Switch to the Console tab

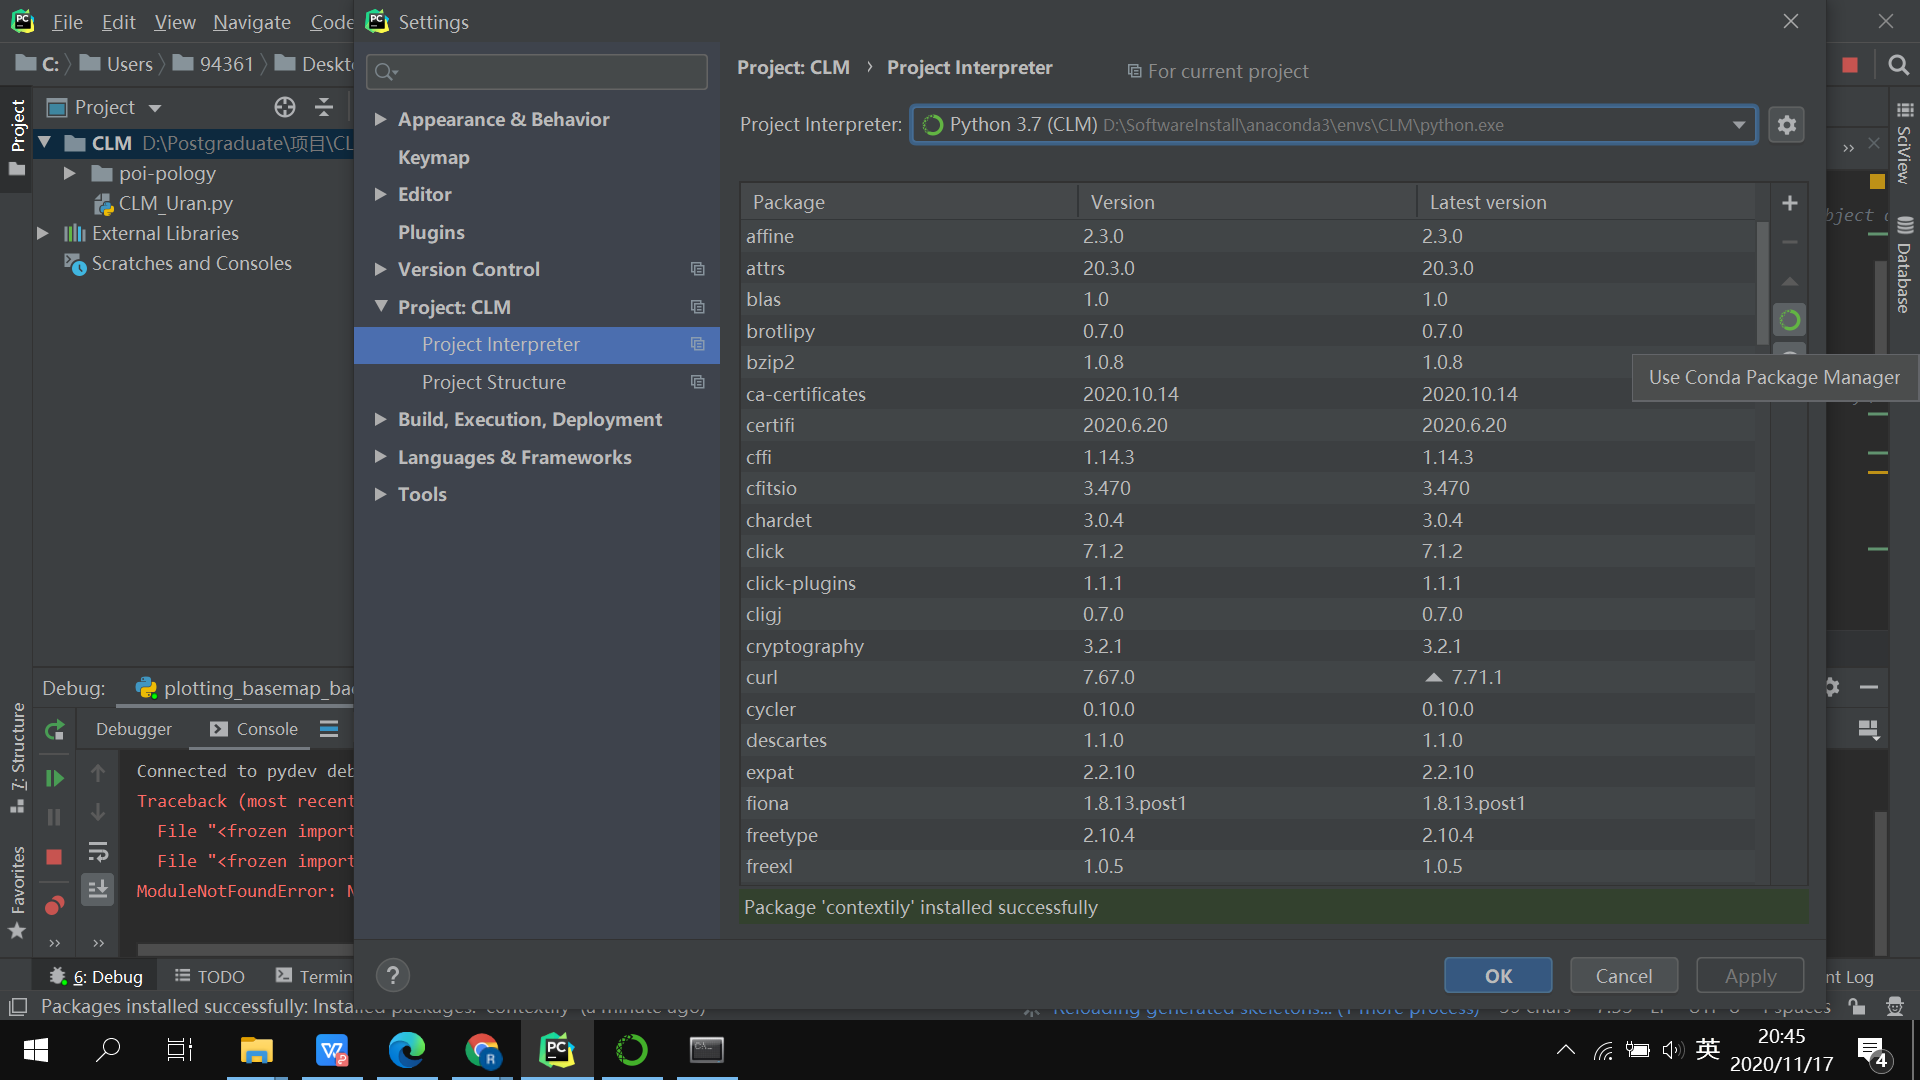pos(254,729)
